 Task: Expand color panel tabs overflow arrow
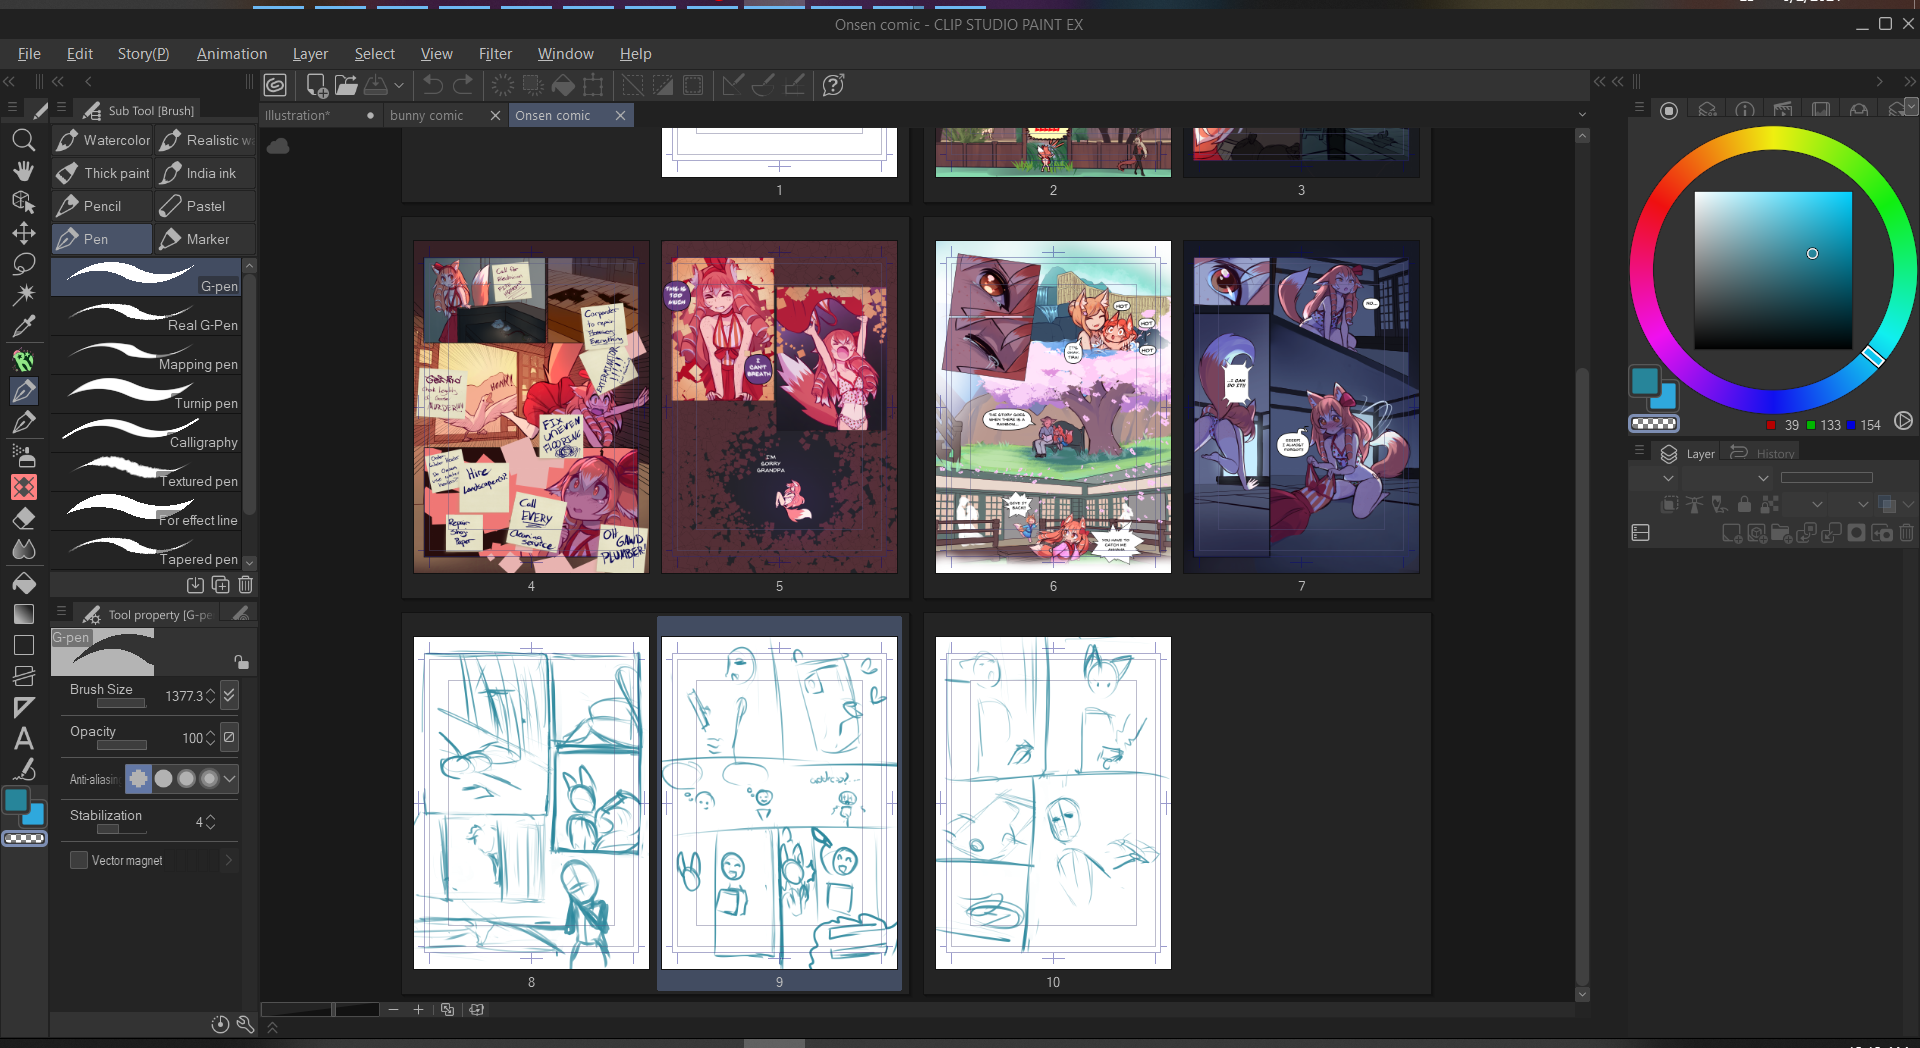pos(1911,106)
